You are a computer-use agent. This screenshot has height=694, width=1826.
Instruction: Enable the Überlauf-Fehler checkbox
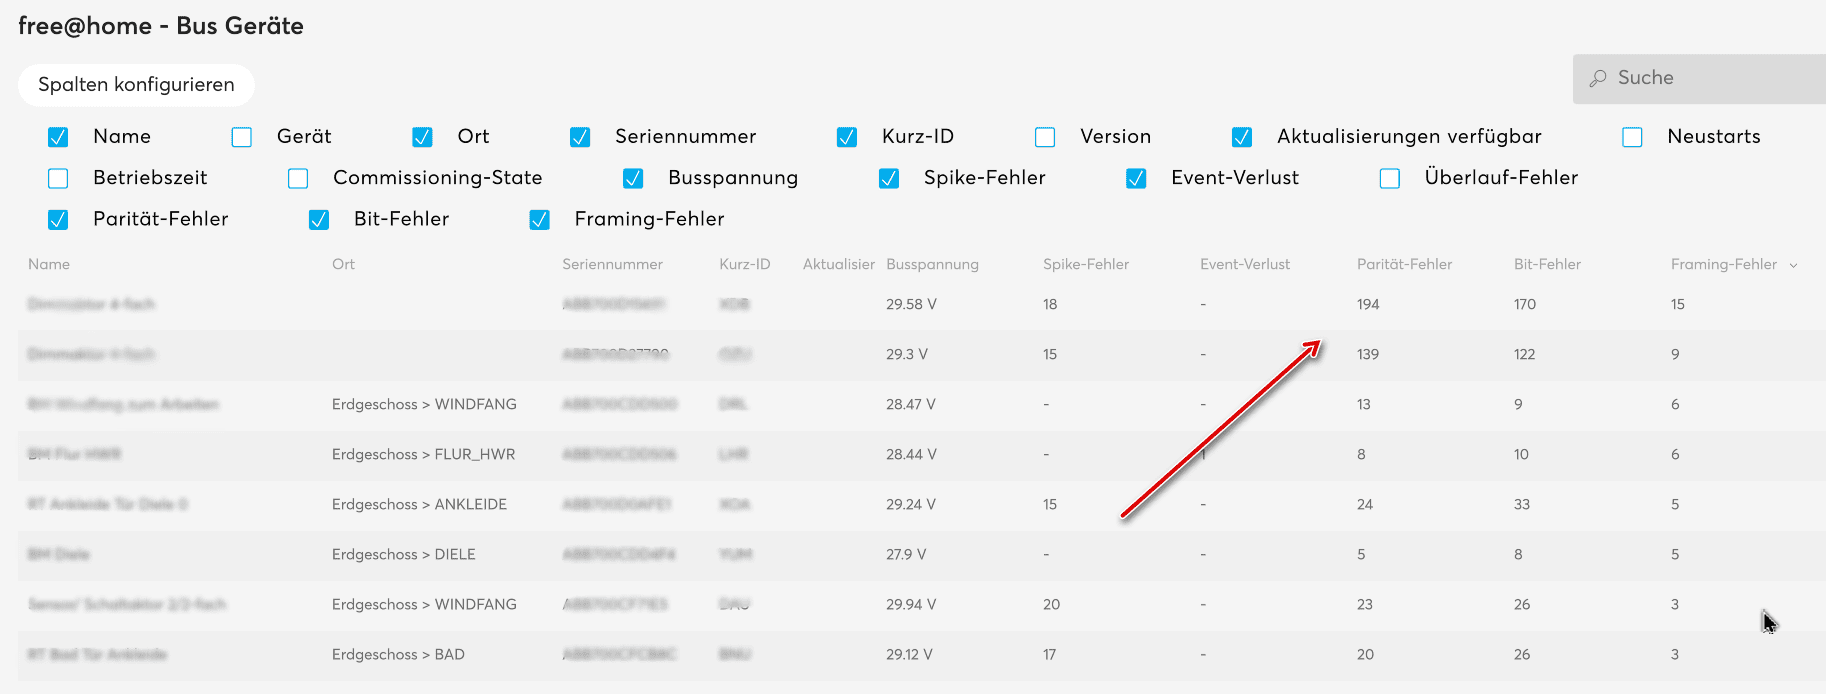(x=1390, y=178)
